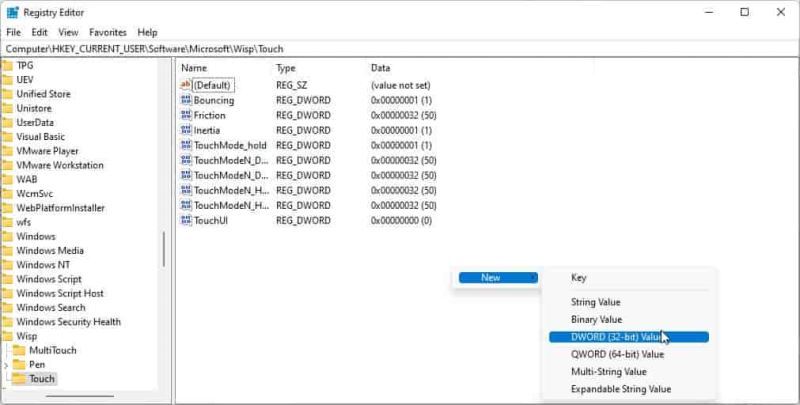Select the MultiTouch key in tree
This screenshot has width=800, height=405.
(52, 351)
